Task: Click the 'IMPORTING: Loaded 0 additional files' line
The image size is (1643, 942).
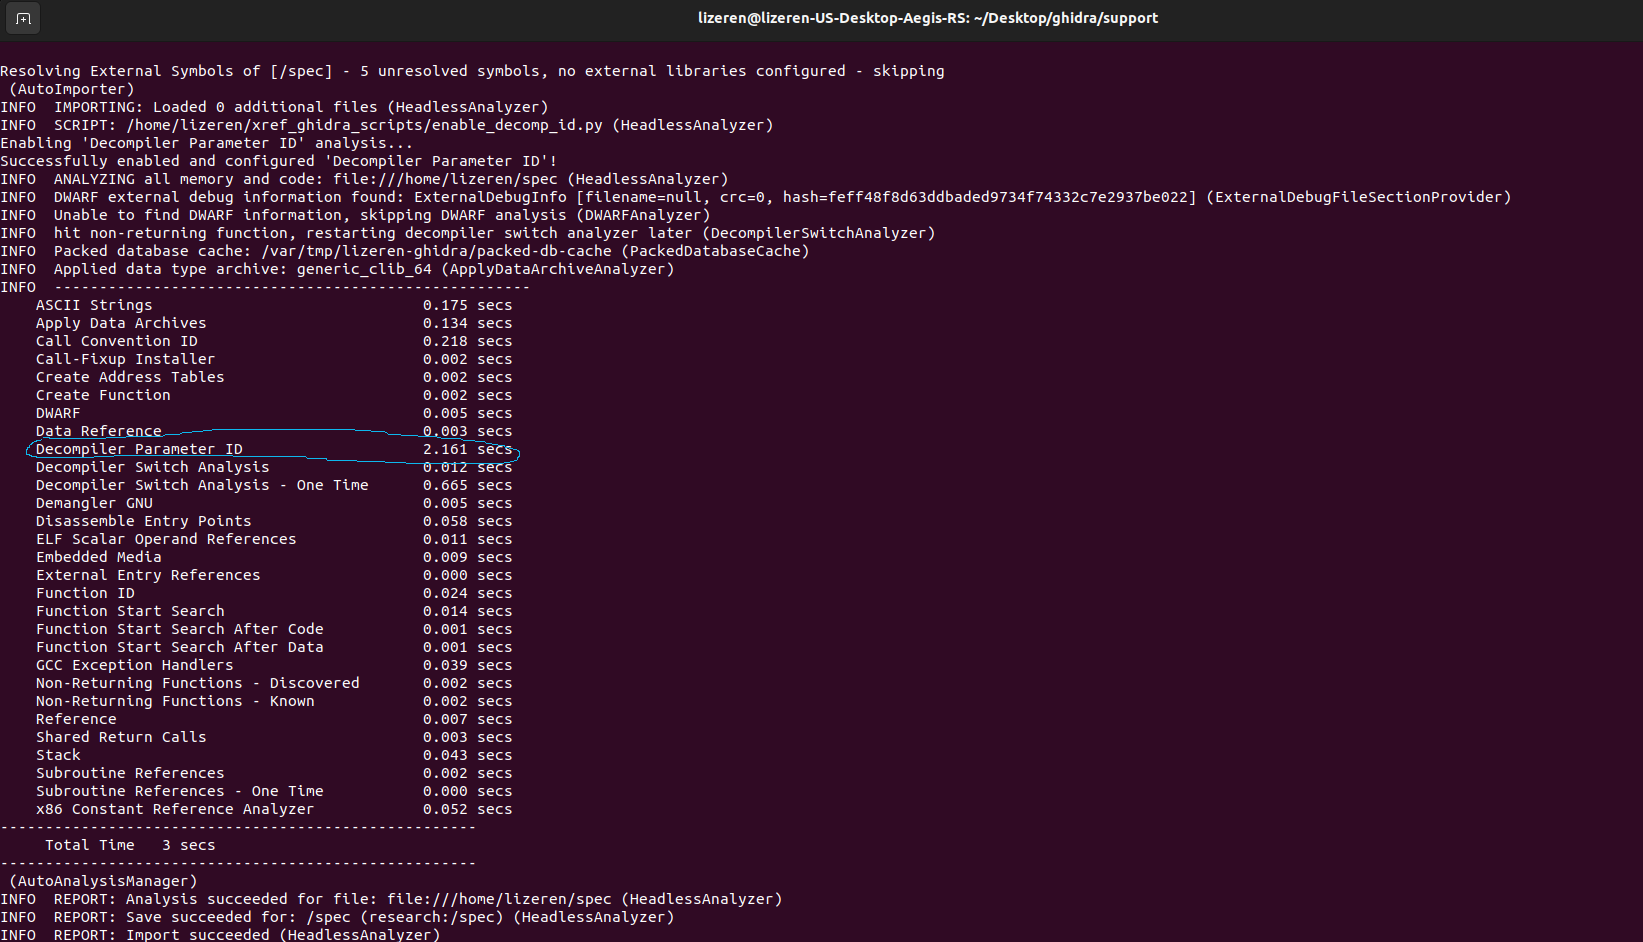Action: click(274, 107)
